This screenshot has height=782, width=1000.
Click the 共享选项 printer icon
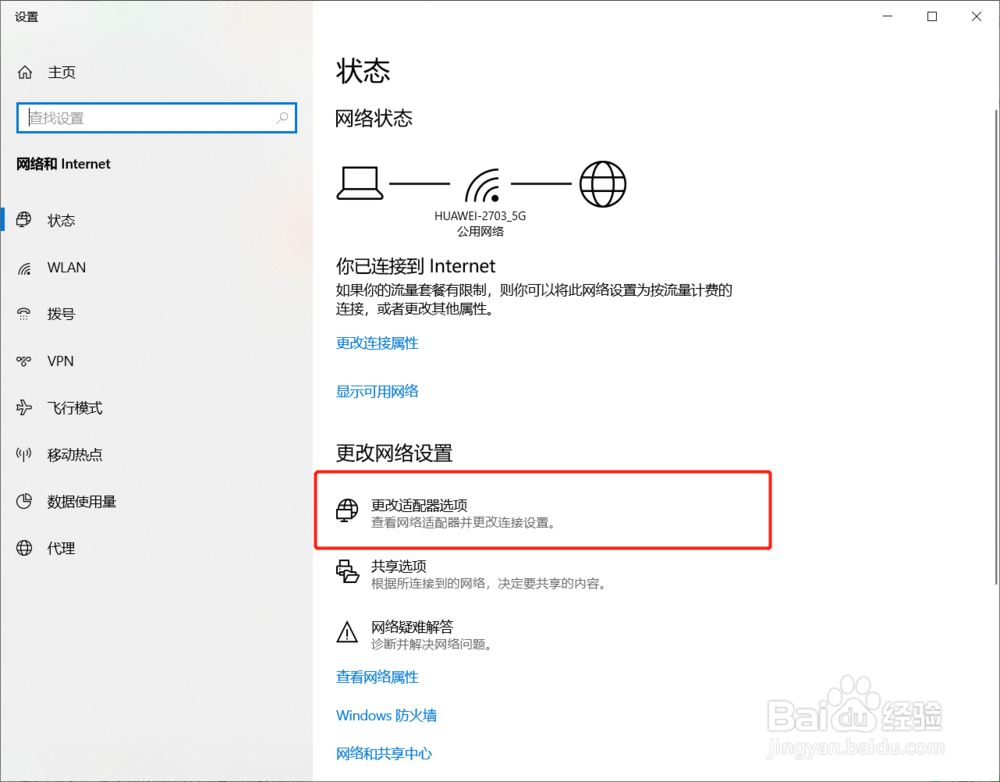point(348,572)
